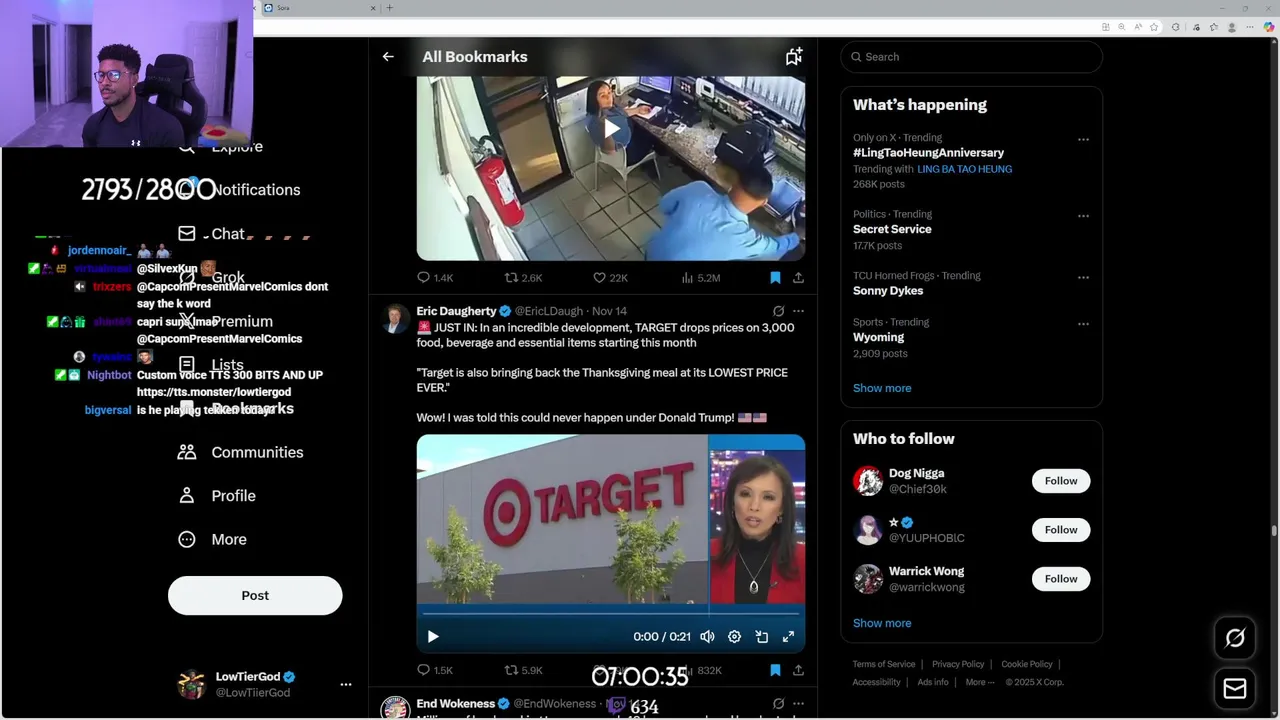Open the browser Copilot icon
The image size is (1280, 720).
1269,27
